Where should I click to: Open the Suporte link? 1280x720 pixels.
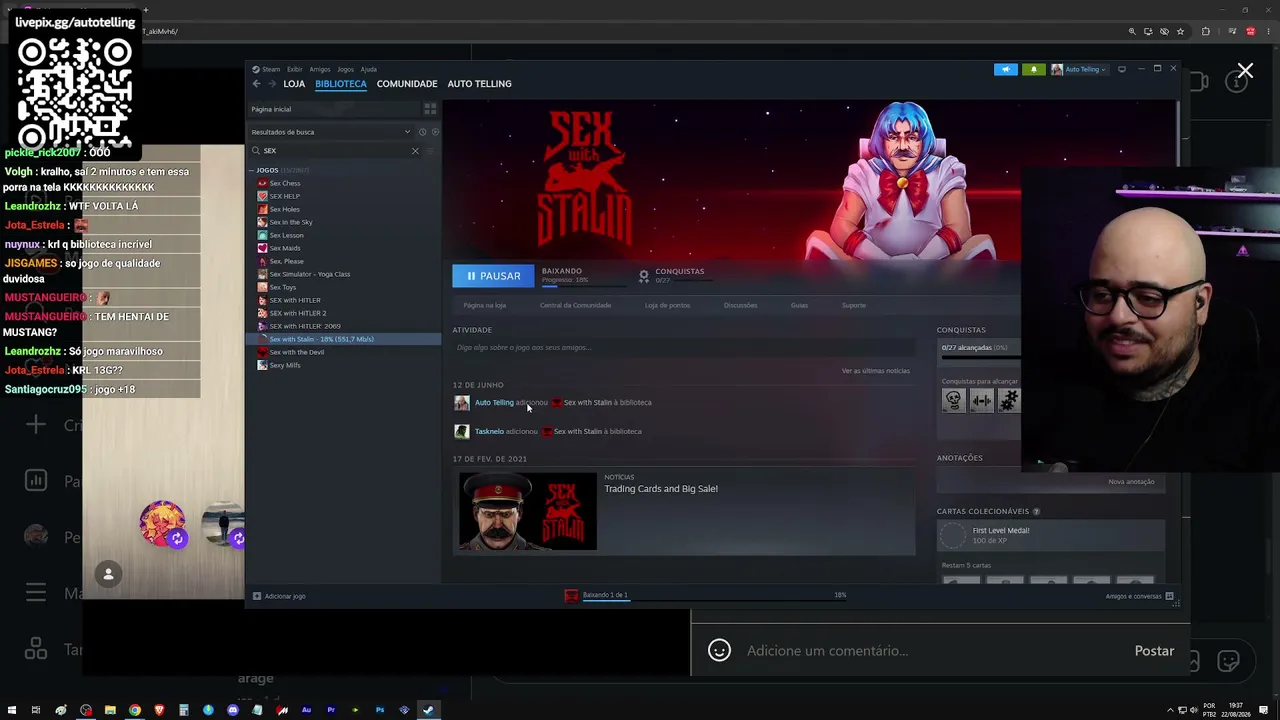(x=854, y=305)
